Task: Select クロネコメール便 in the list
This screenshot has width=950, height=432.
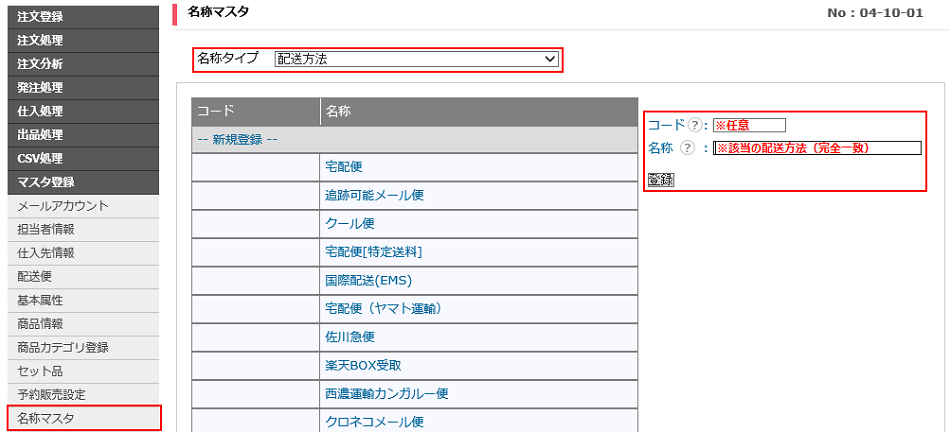Action: point(374,422)
